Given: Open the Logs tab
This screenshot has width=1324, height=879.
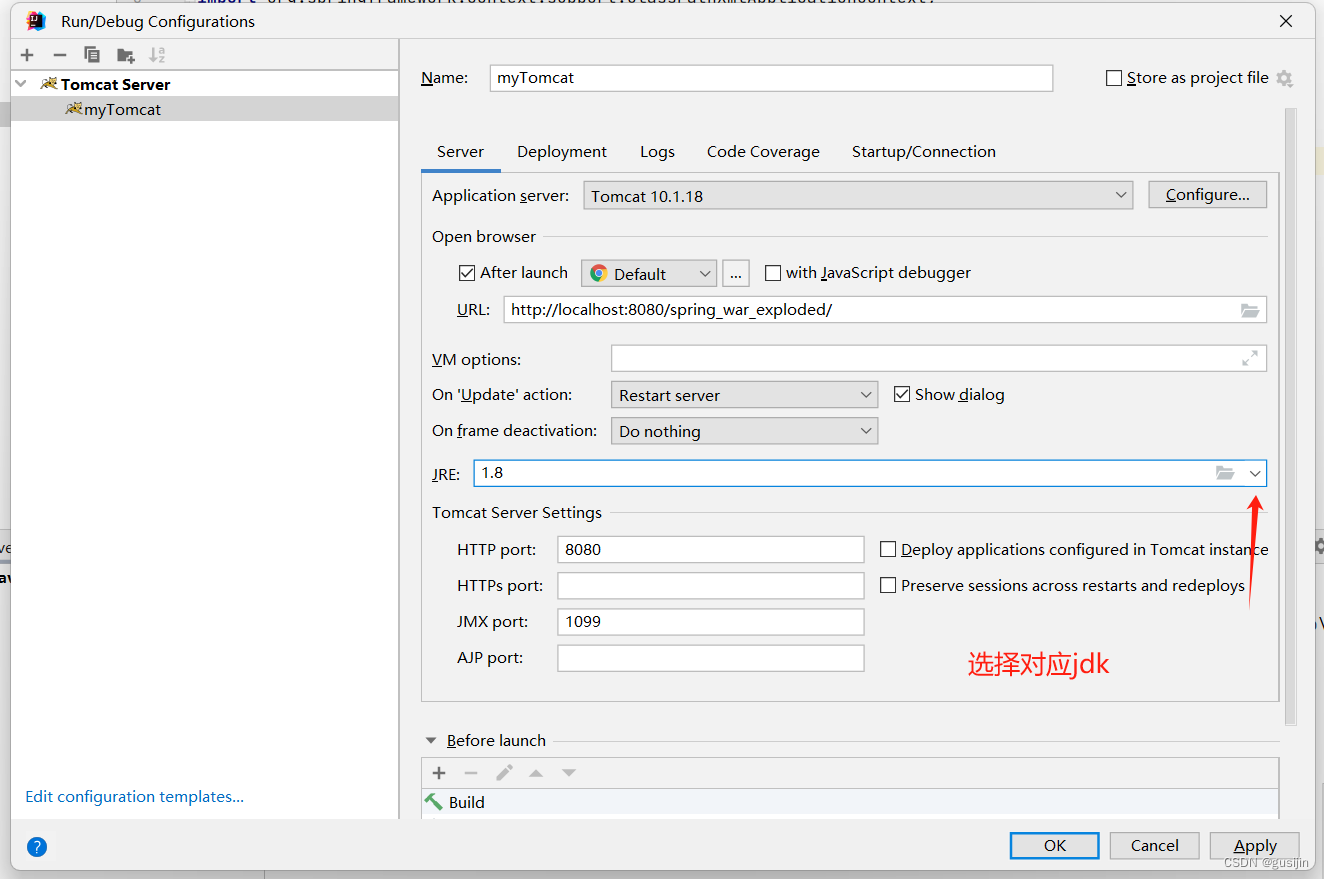Looking at the screenshot, I should click(657, 151).
